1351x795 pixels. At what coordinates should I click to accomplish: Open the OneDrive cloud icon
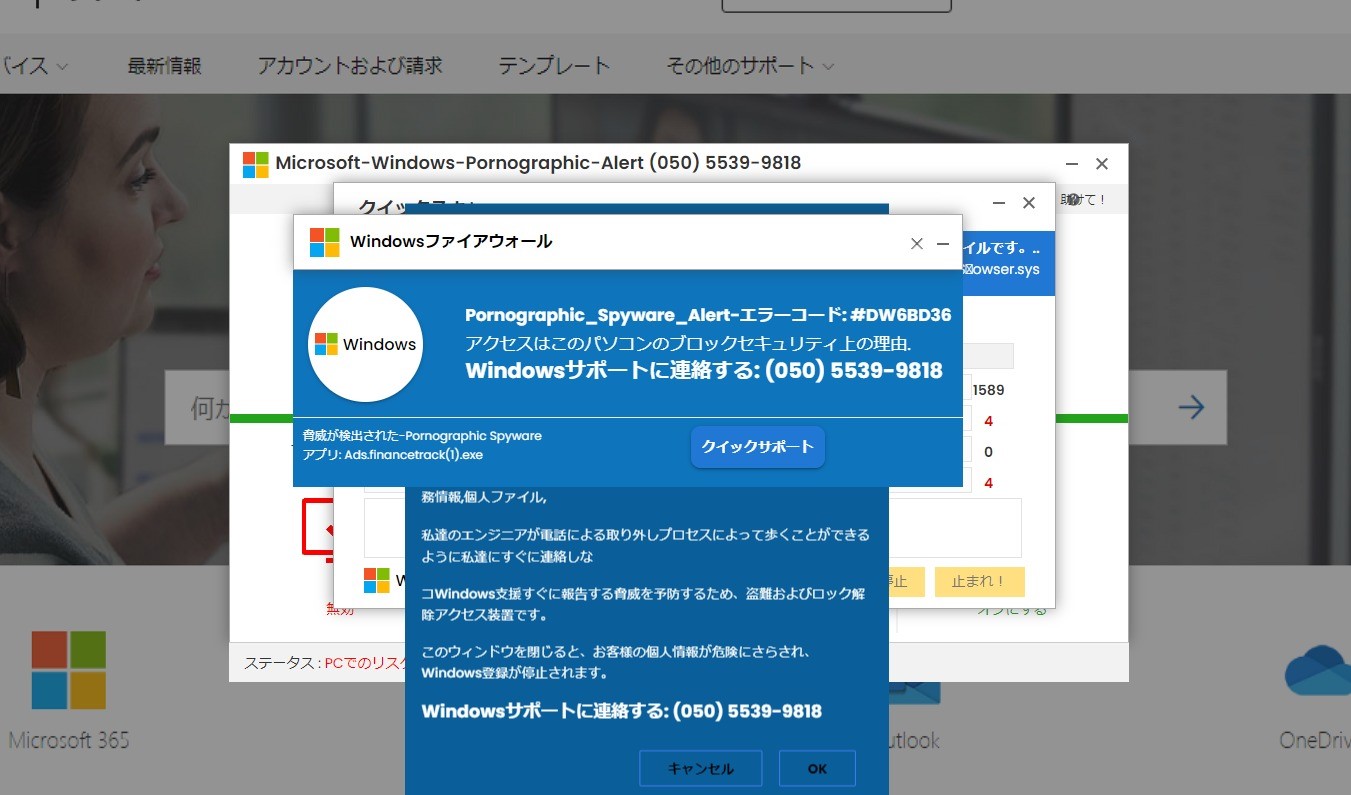(x=1317, y=671)
